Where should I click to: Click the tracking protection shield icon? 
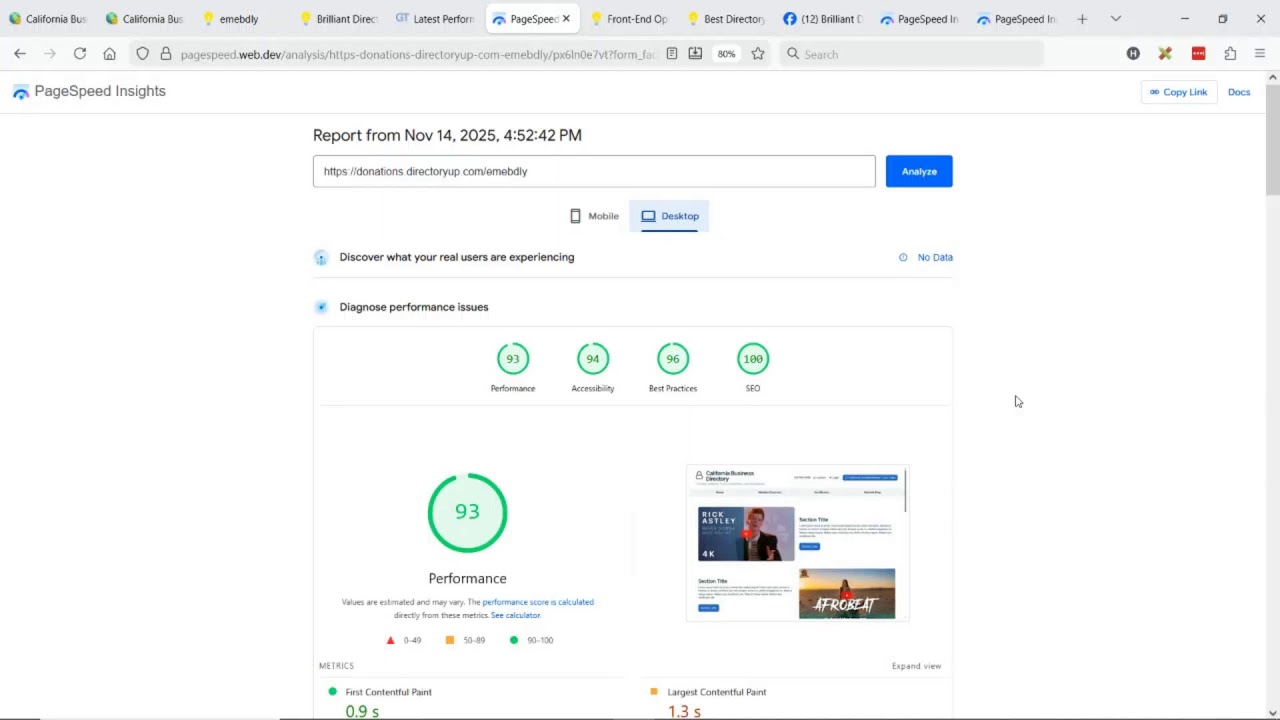(x=142, y=54)
